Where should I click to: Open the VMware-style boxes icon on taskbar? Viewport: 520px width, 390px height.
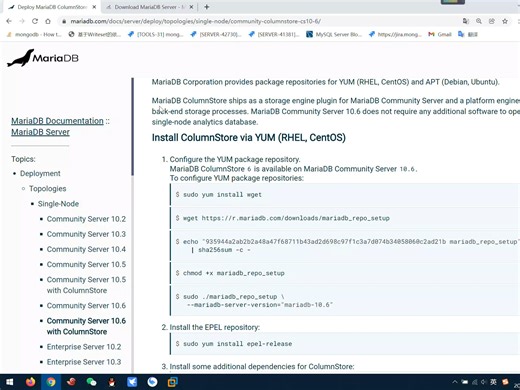[x=172, y=382]
